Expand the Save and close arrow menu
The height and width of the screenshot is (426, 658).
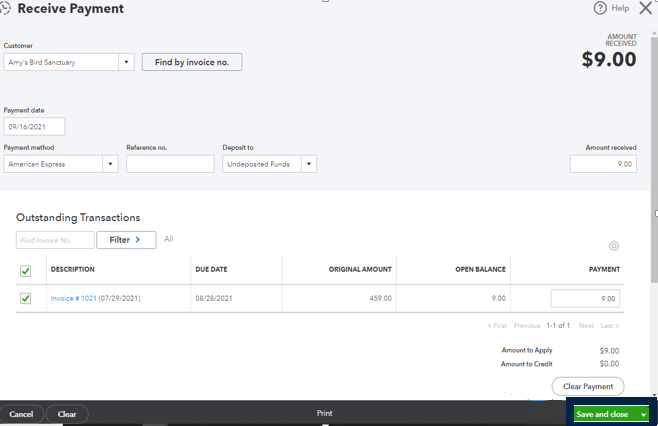643,415
